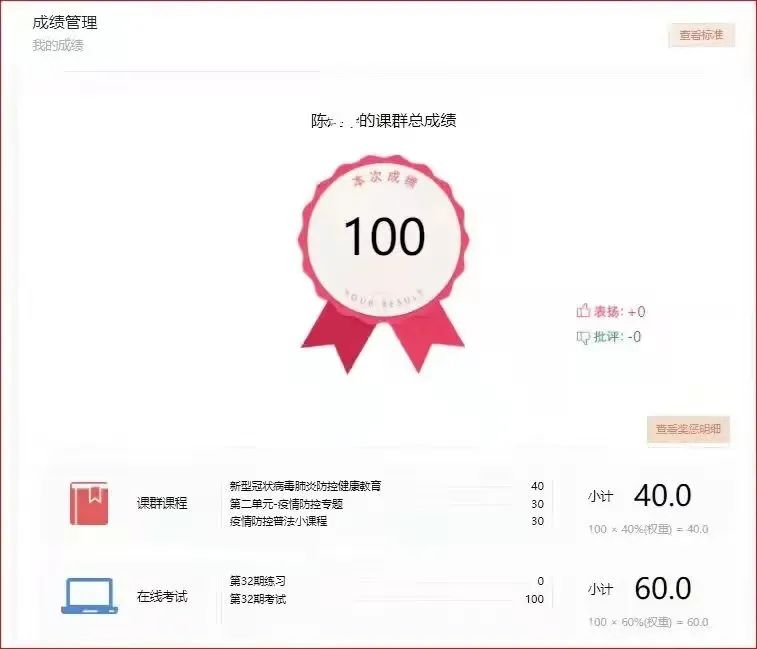Image resolution: width=757 pixels, height=649 pixels.
Task: Open course 疫情防控普法小课程
Action: pos(278,522)
